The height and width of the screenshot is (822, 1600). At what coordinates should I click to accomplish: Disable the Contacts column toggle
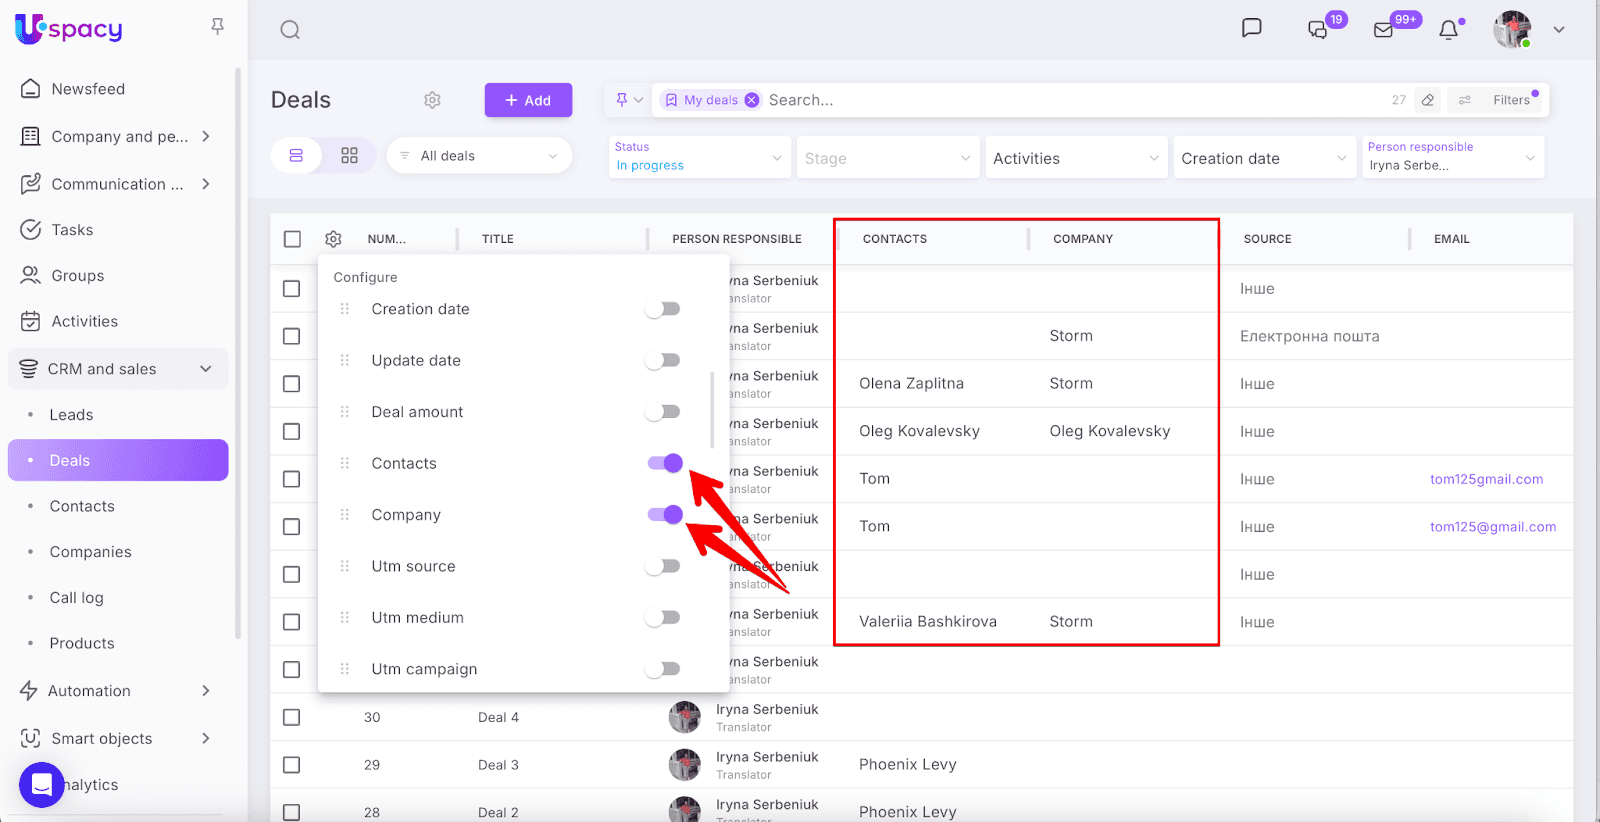(664, 463)
